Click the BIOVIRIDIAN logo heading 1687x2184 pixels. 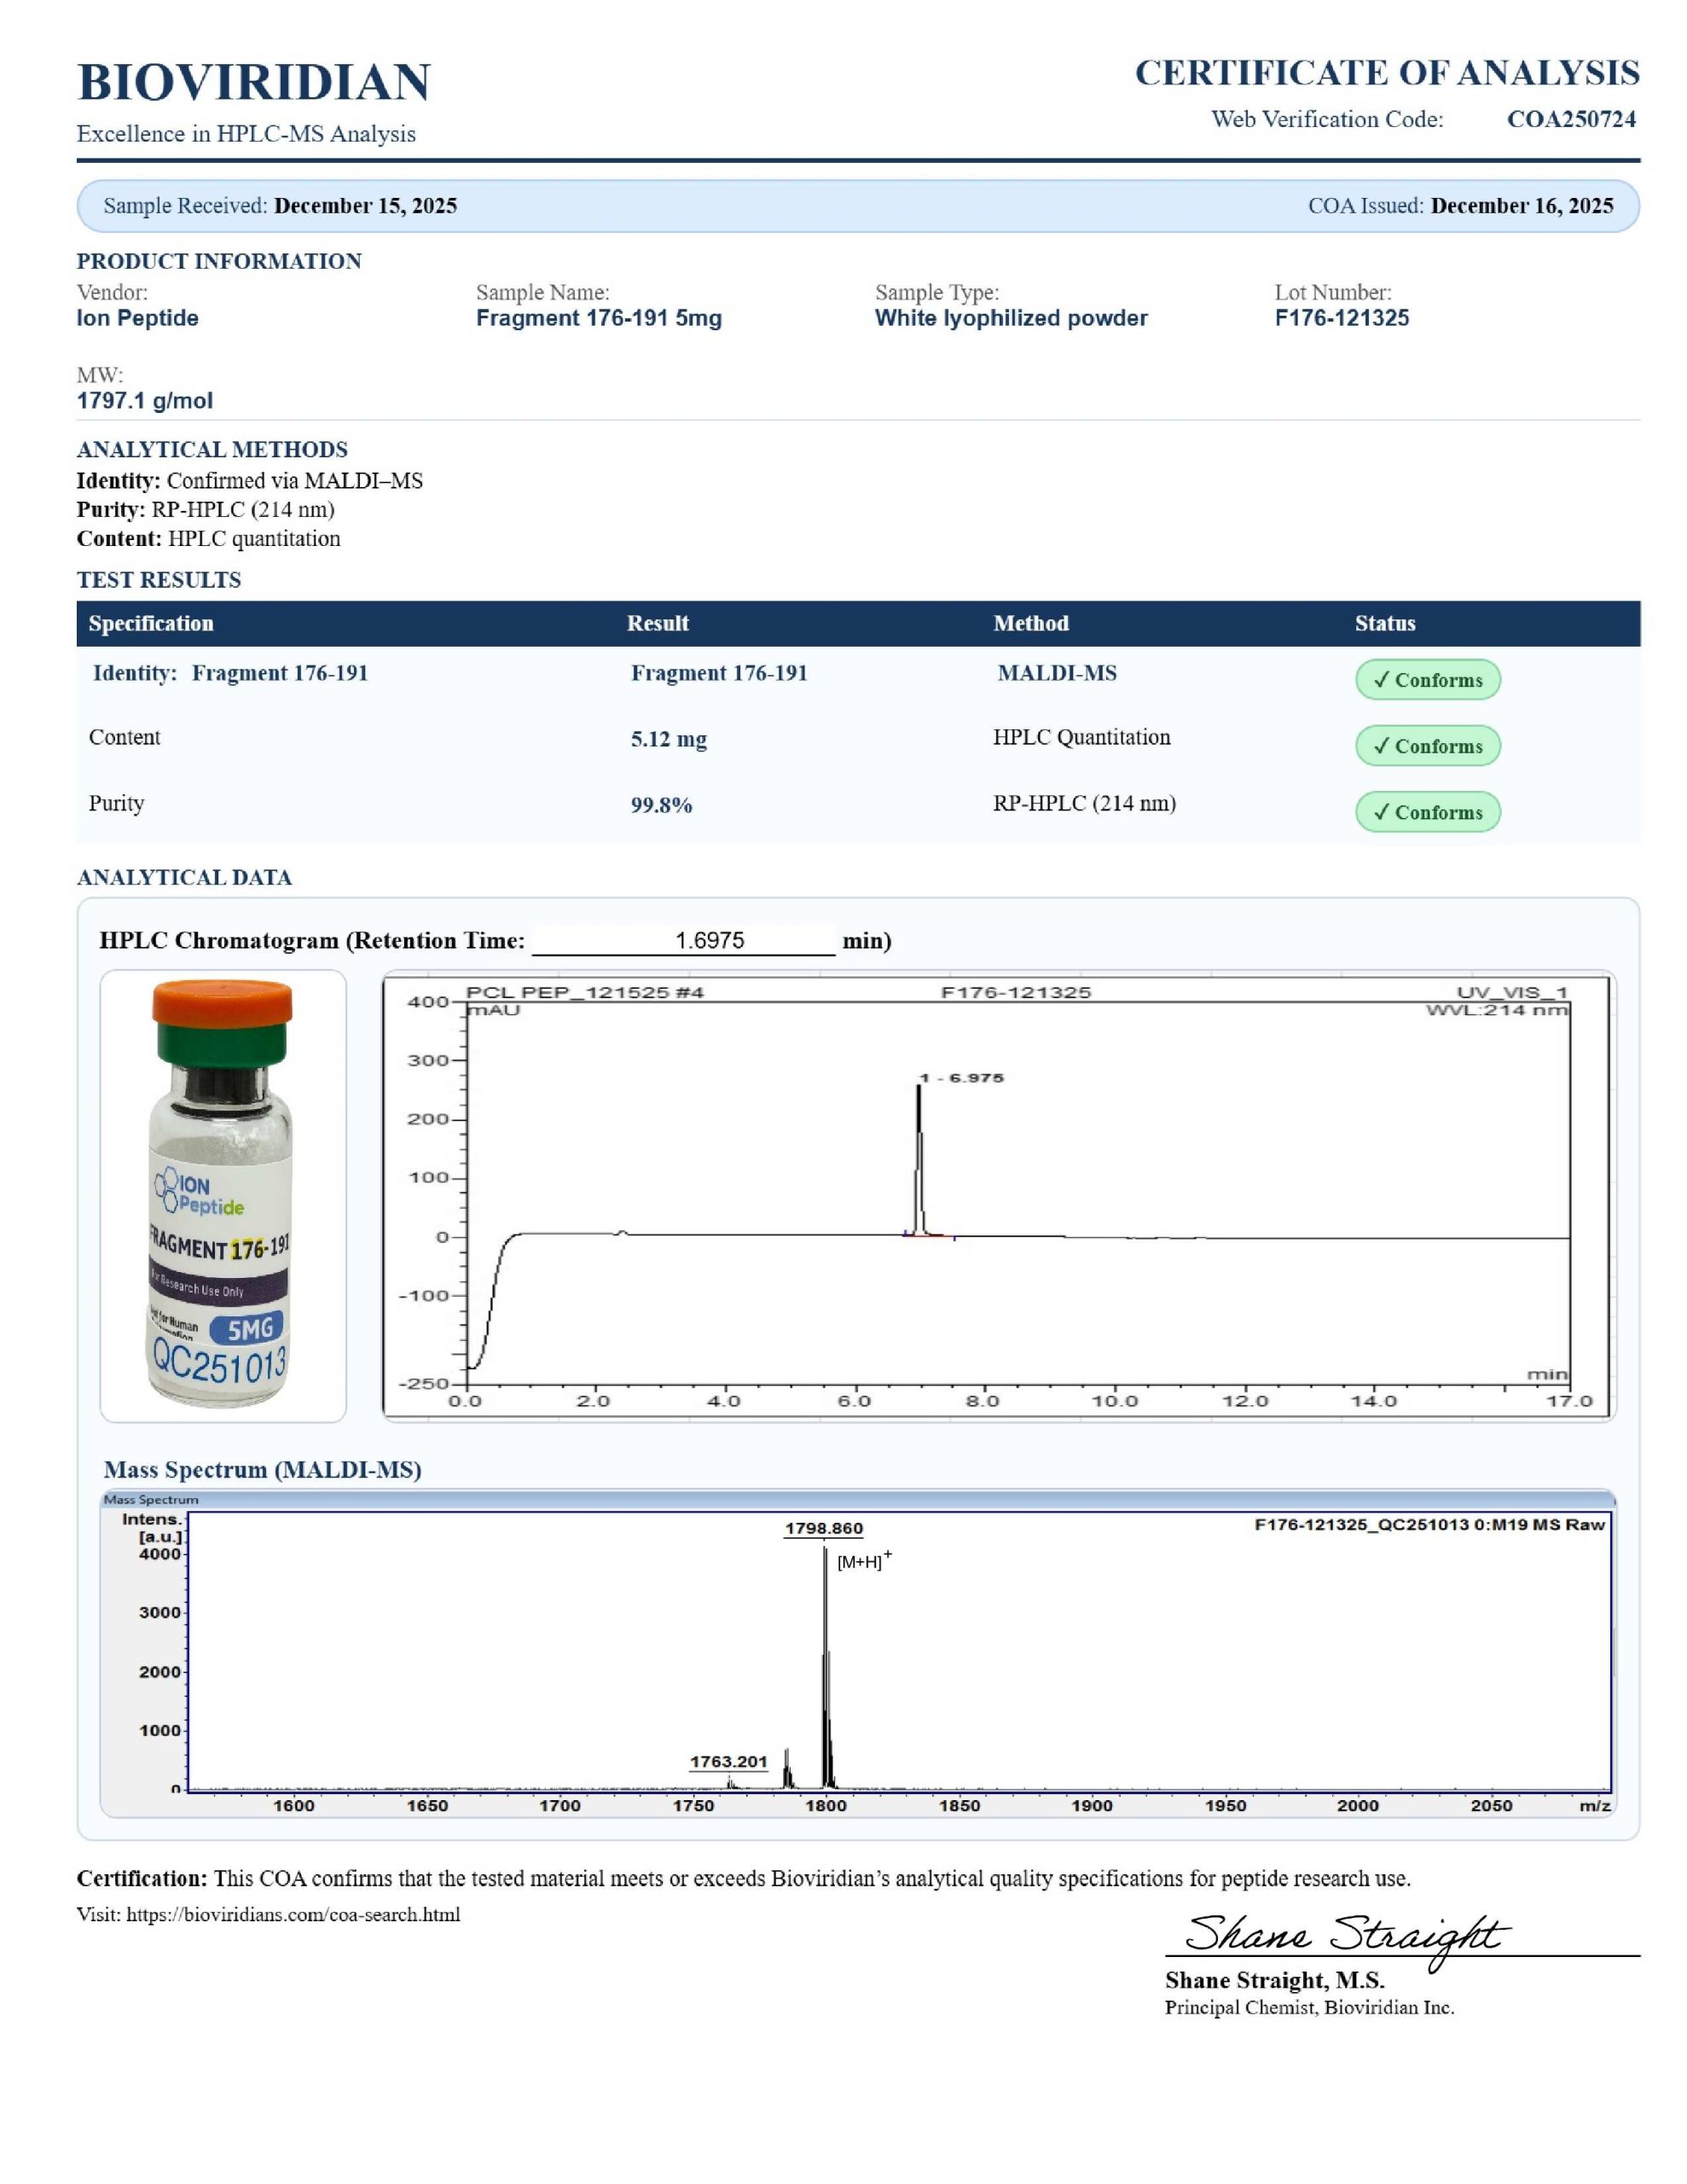click(x=253, y=82)
